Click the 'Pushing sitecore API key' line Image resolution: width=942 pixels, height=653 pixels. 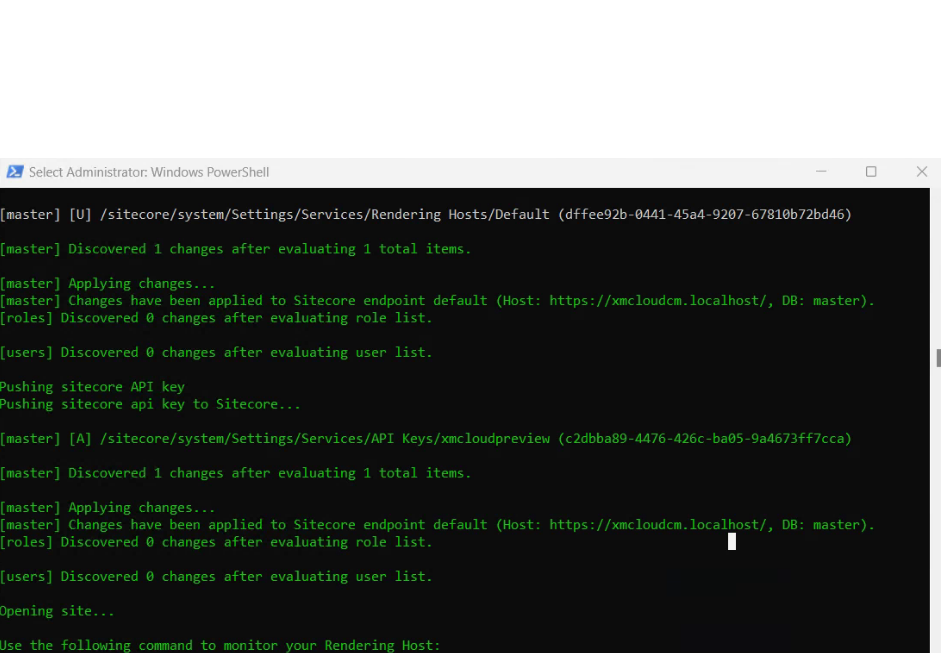[92, 387]
